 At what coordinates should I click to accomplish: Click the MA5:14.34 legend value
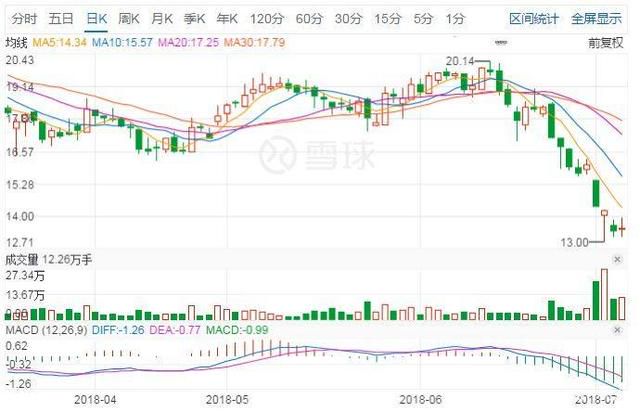pos(60,42)
